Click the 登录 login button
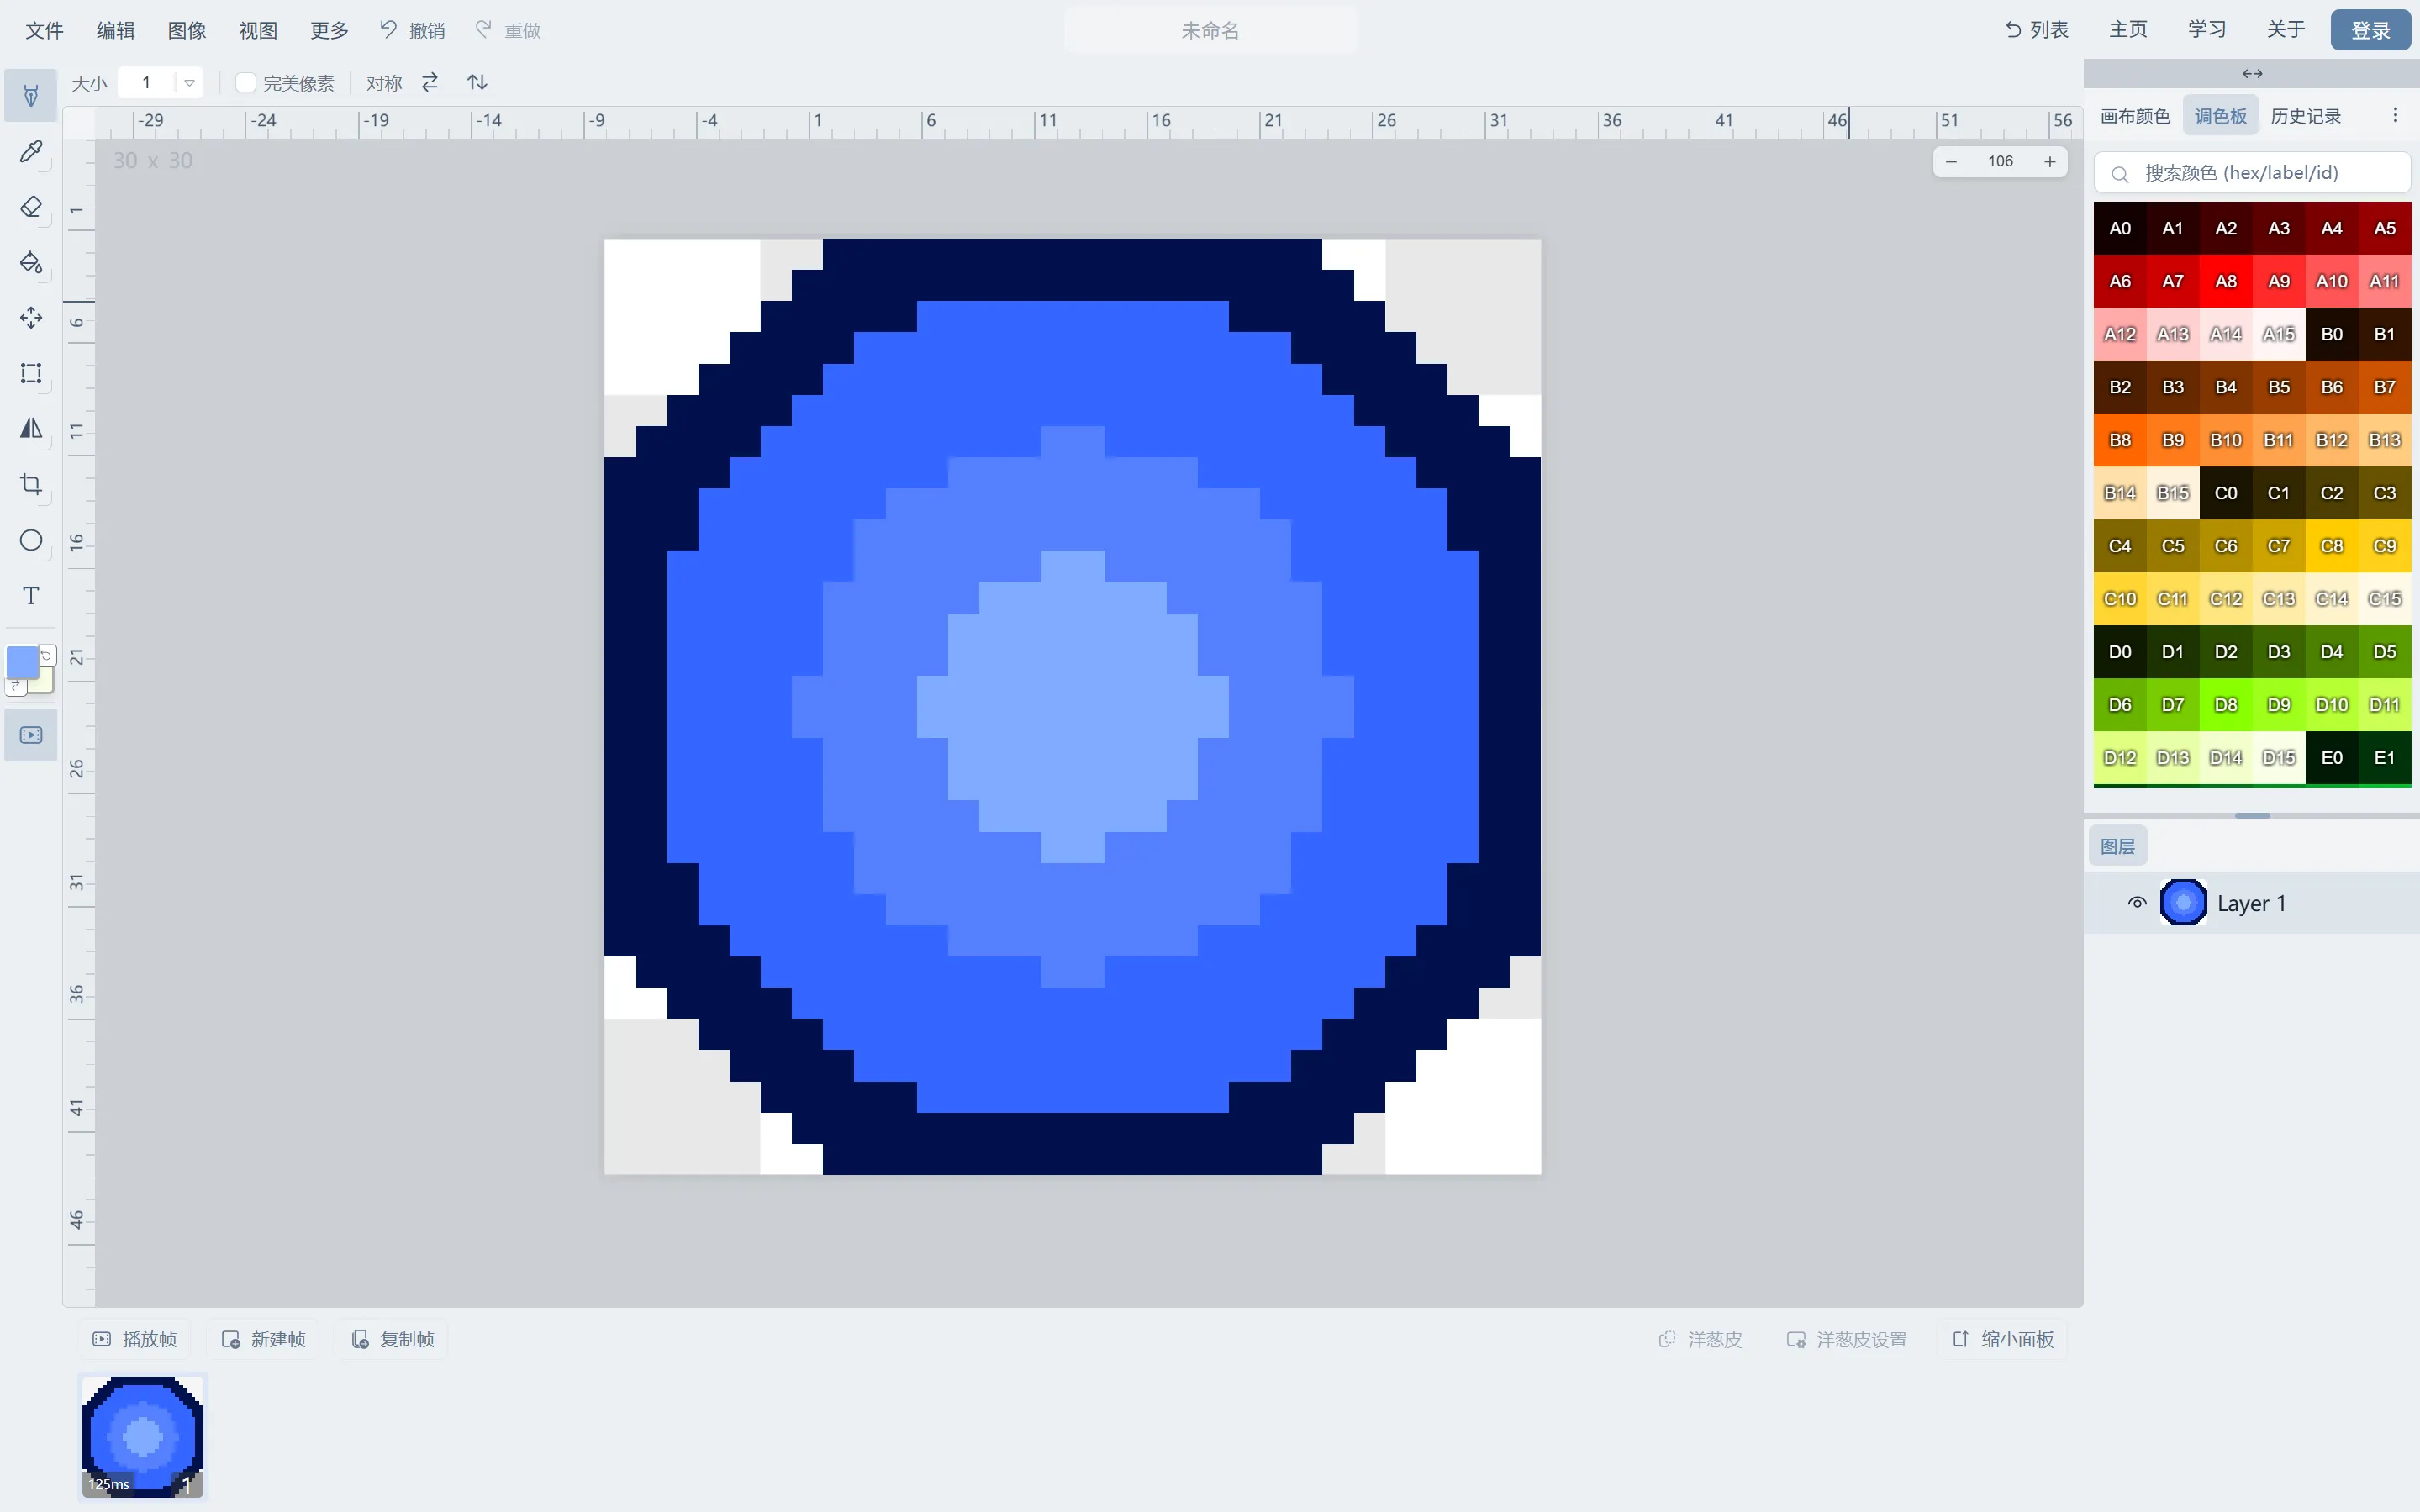 tap(2370, 30)
